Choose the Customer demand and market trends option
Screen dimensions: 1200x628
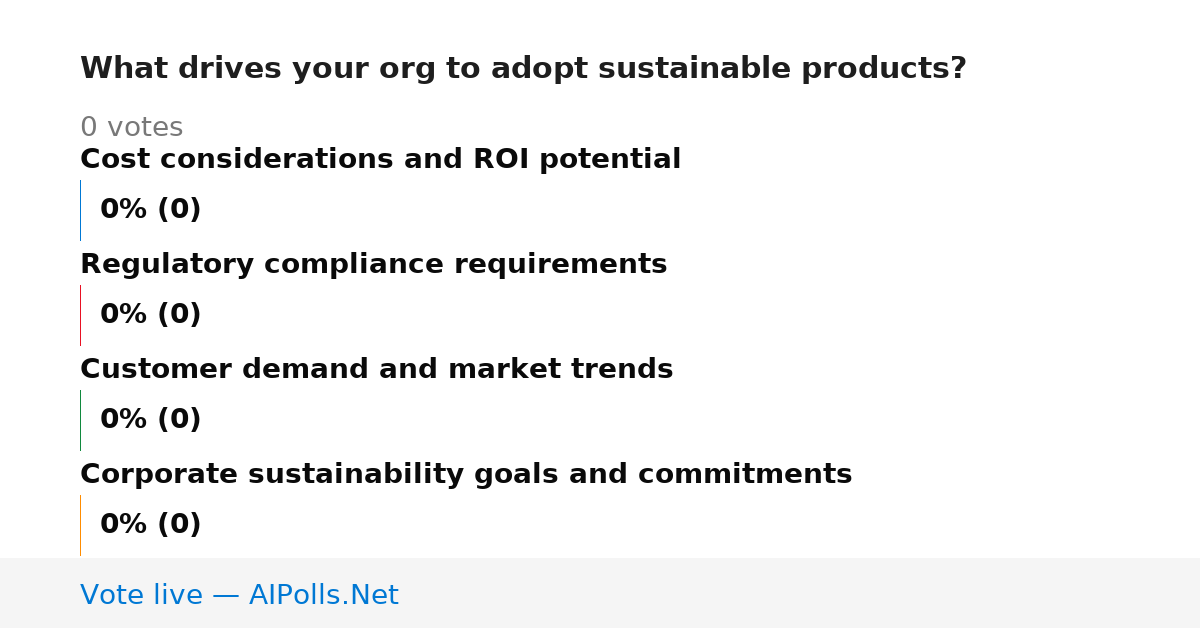point(376,370)
